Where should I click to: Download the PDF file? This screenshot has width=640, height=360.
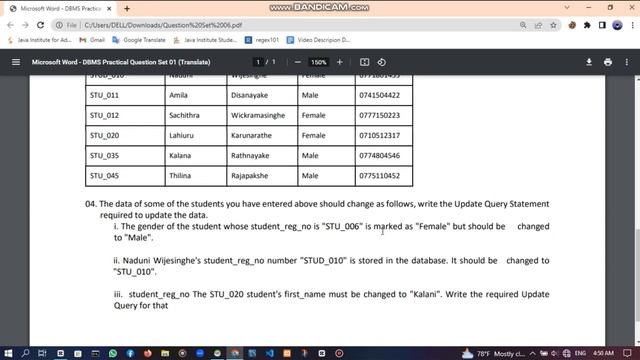(x=589, y=62)
